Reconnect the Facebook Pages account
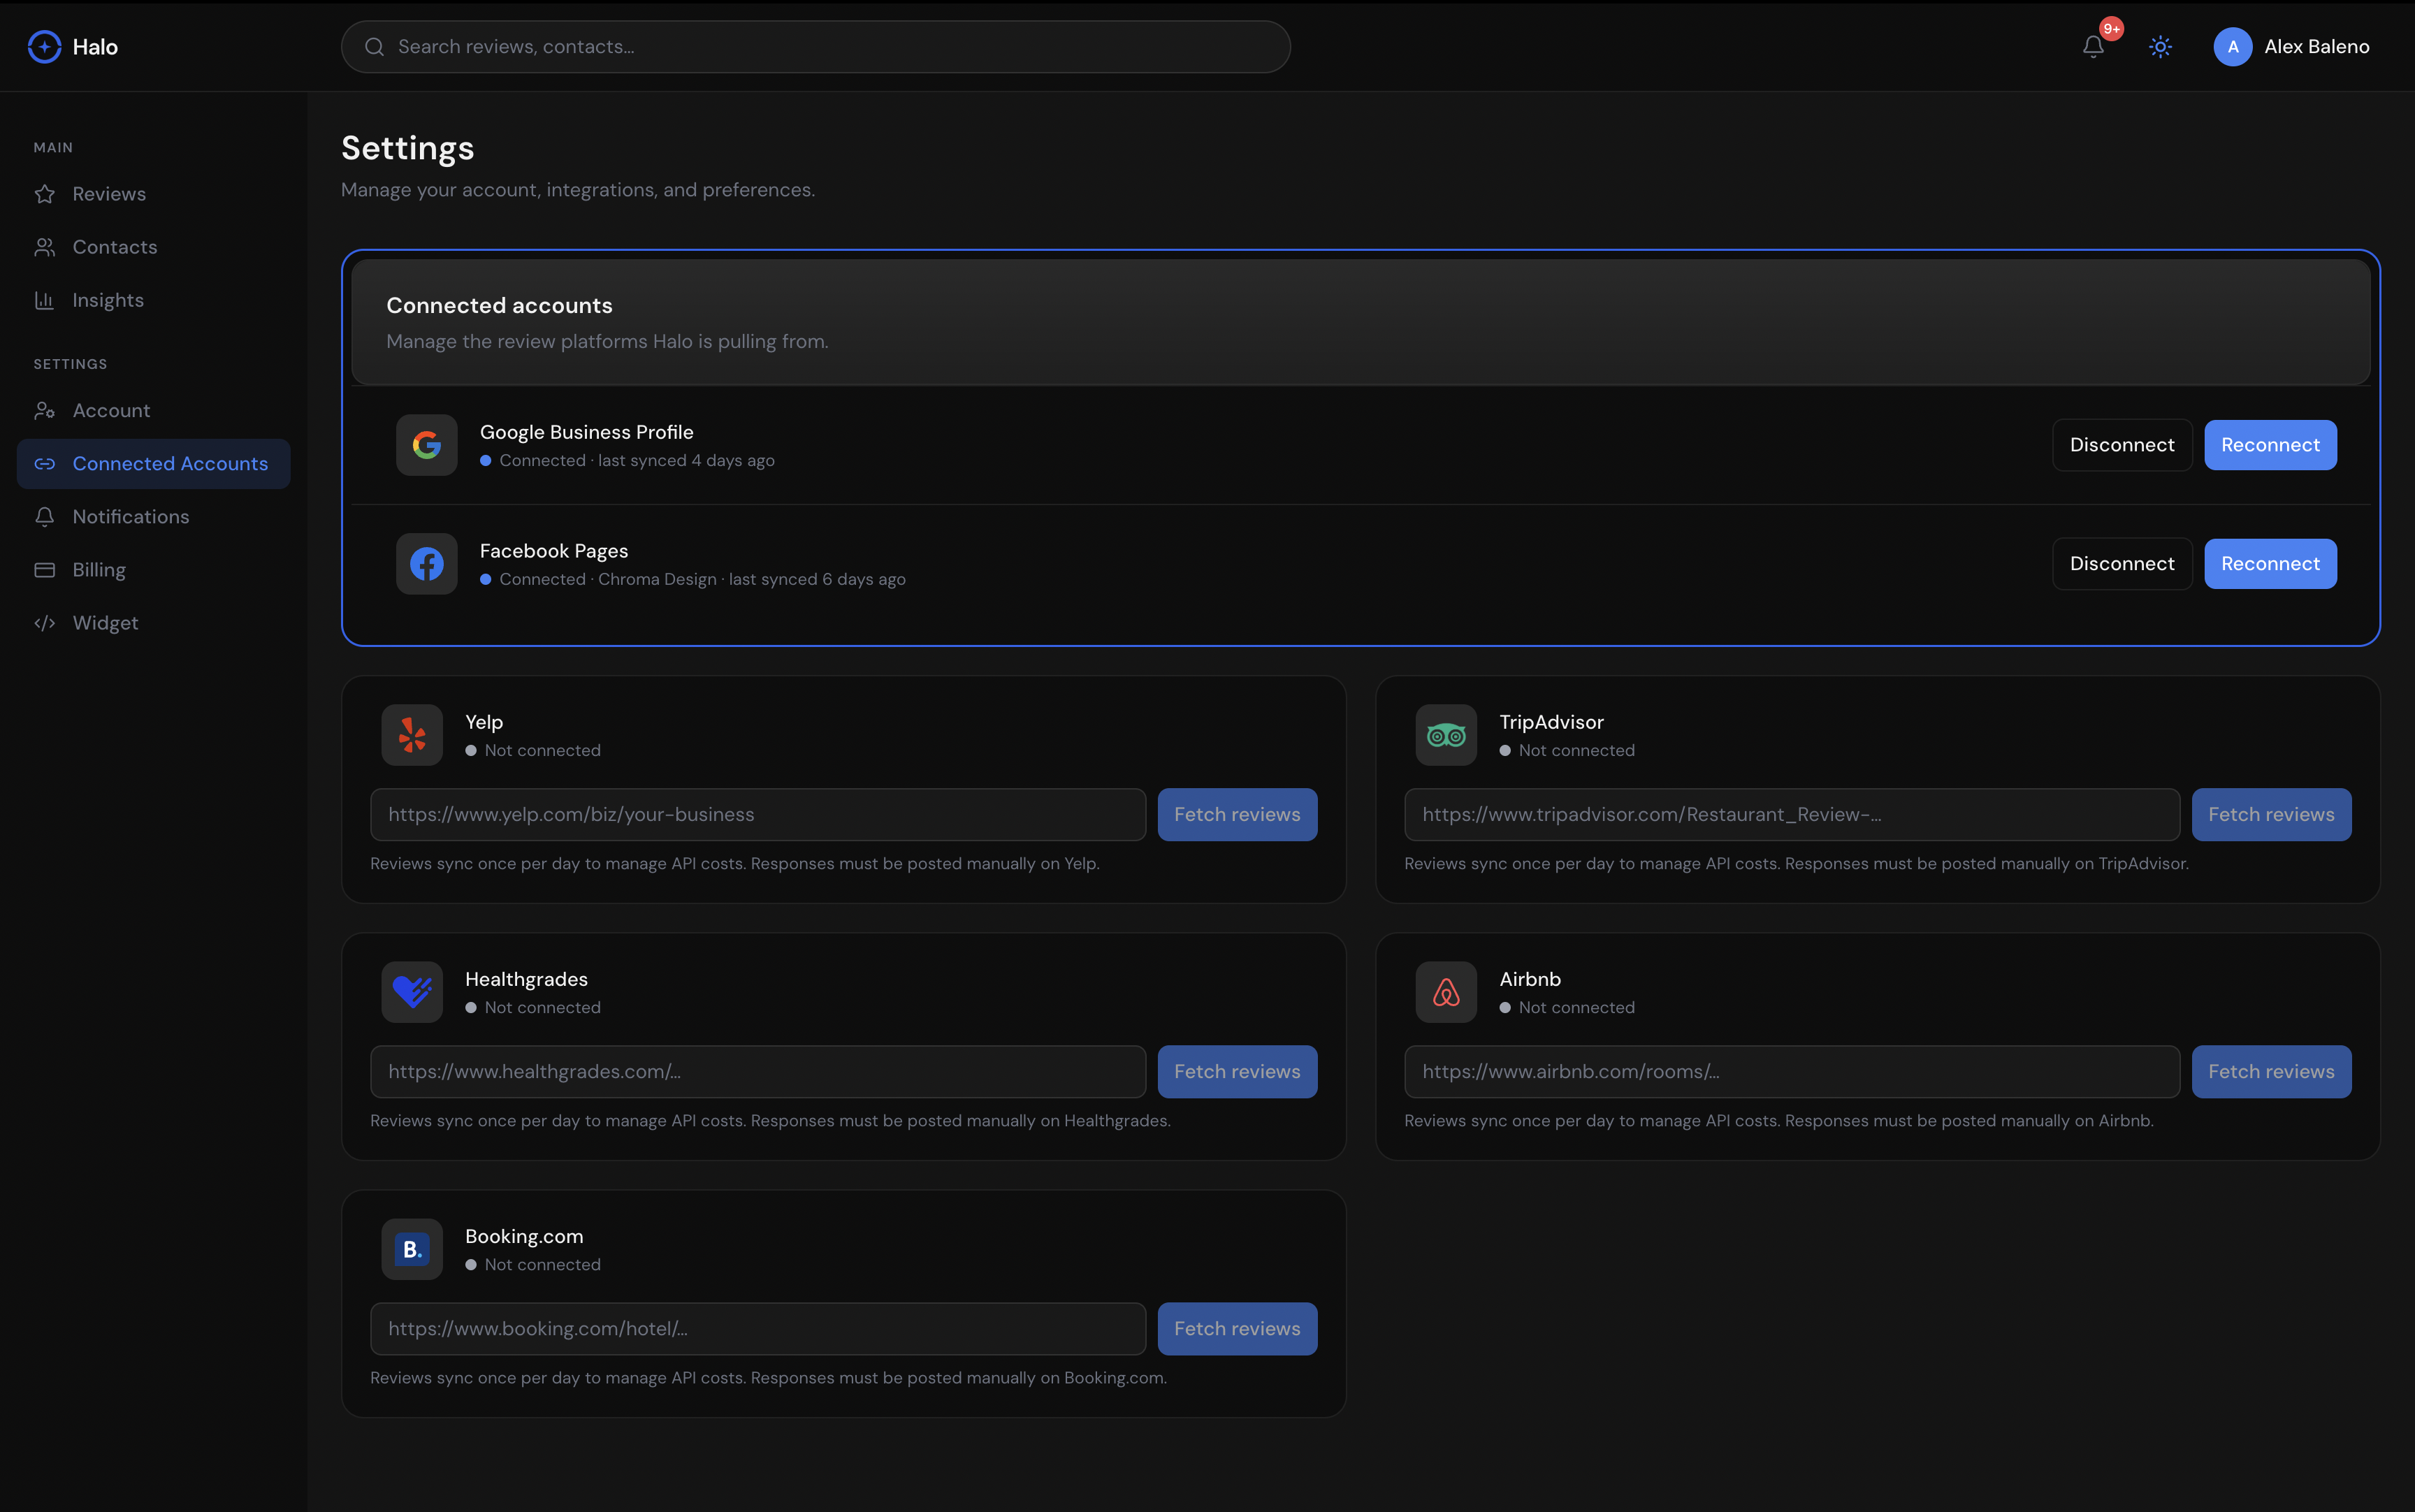The width and height of the screenshot is (2415, 1512). (2270, 563)
